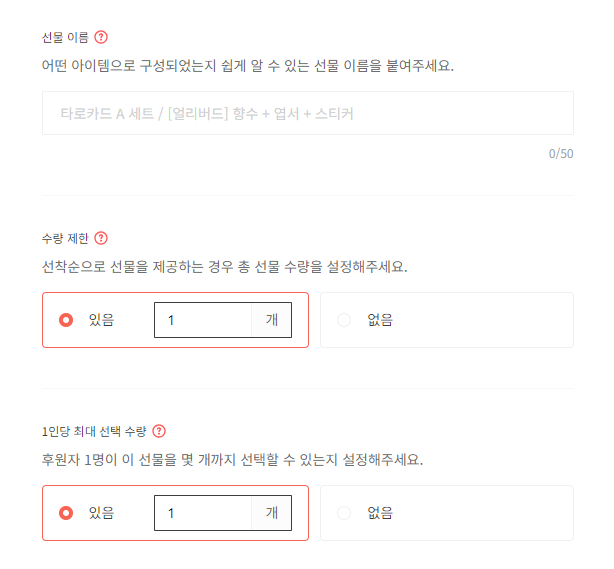
Task: Click the 개 unit in 1인당 최대 선택 수량
Action: tap(271, 513)
